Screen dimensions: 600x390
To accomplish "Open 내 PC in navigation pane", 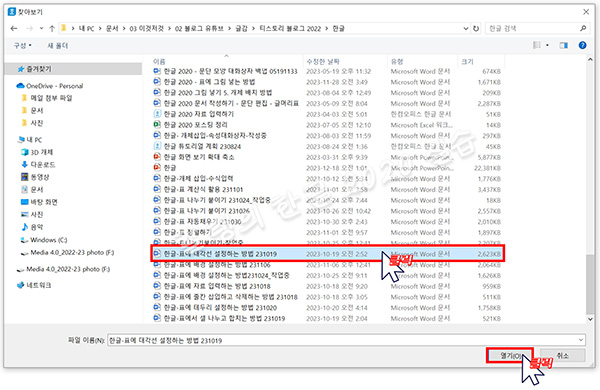I will pos(30,140).
